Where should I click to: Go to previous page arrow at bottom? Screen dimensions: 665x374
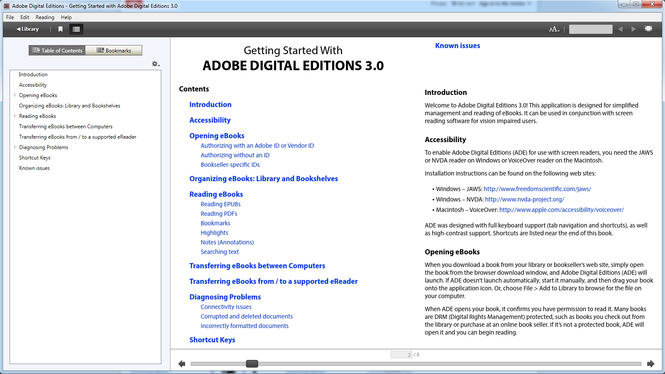(182, 364)
